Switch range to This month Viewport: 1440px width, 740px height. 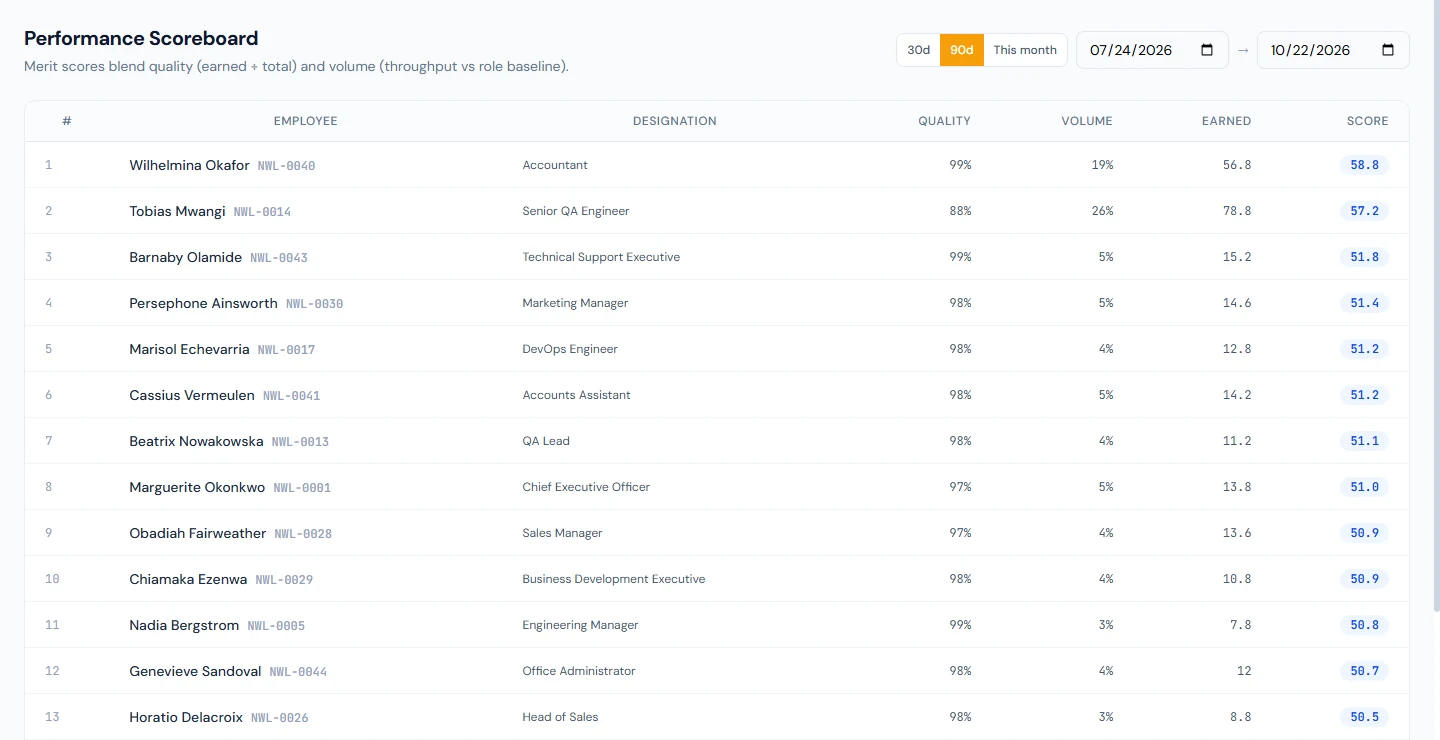(x=1025, y=50)
